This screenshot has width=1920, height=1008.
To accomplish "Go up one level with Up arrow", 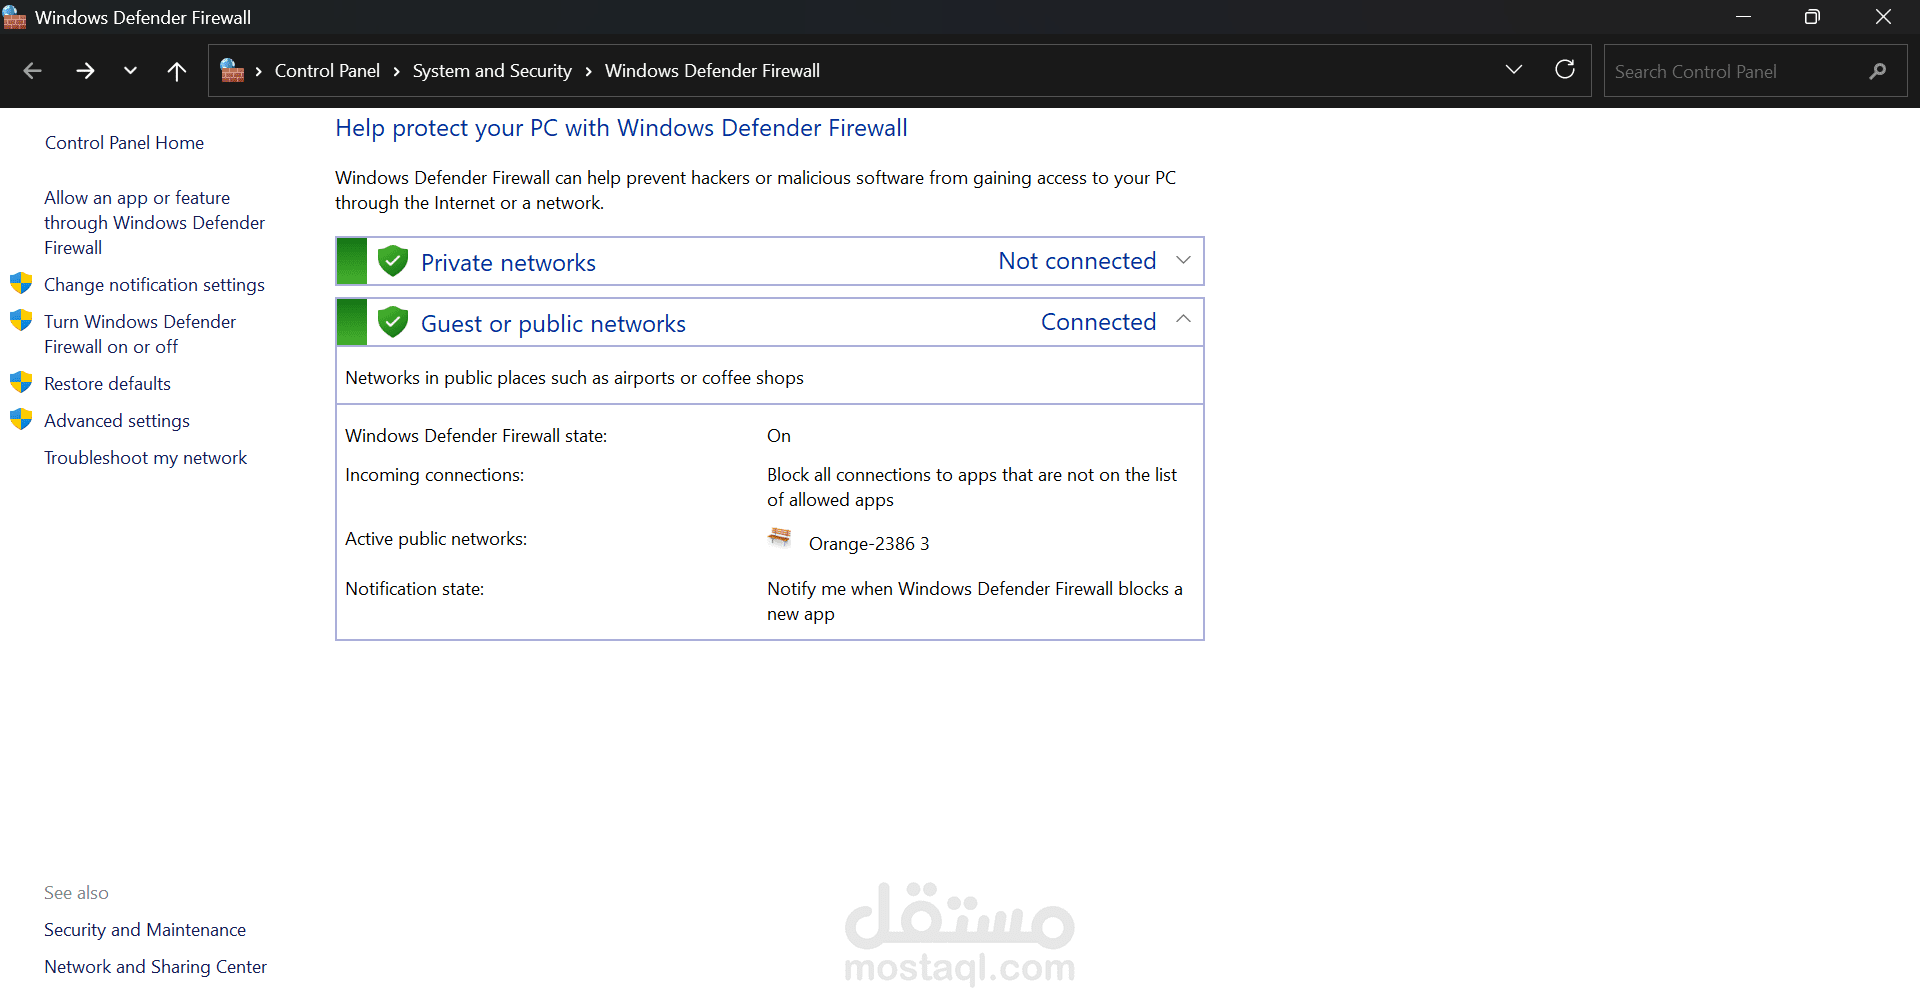I will coord(177,71).
